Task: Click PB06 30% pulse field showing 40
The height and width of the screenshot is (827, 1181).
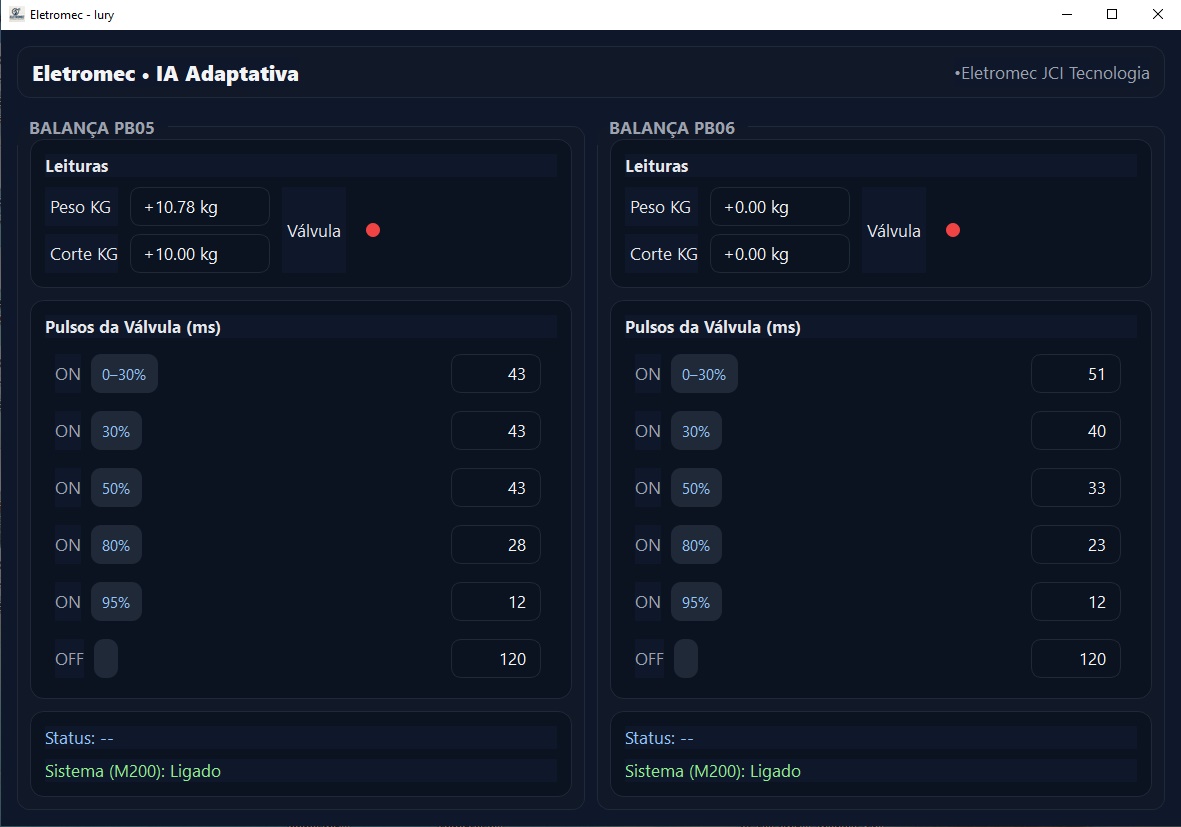Action: point(1076,431)
